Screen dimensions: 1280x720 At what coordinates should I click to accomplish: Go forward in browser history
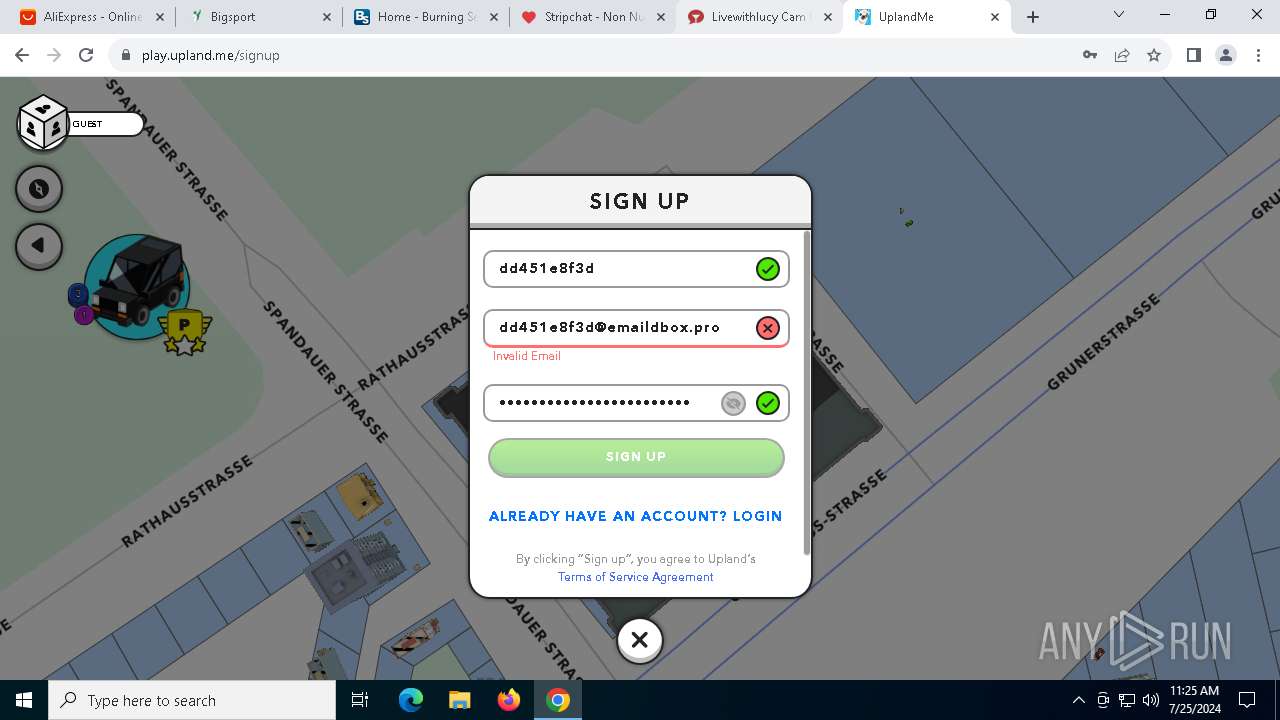click(x=54, y=55)
